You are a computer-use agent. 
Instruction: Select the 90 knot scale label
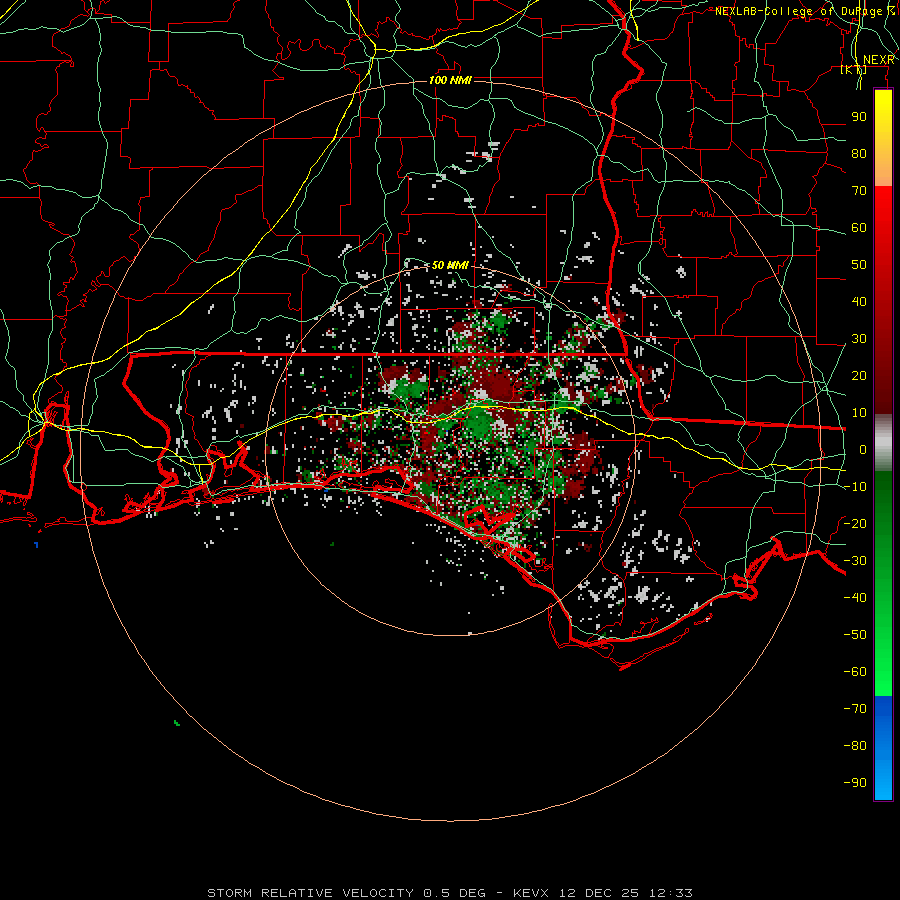859,117
